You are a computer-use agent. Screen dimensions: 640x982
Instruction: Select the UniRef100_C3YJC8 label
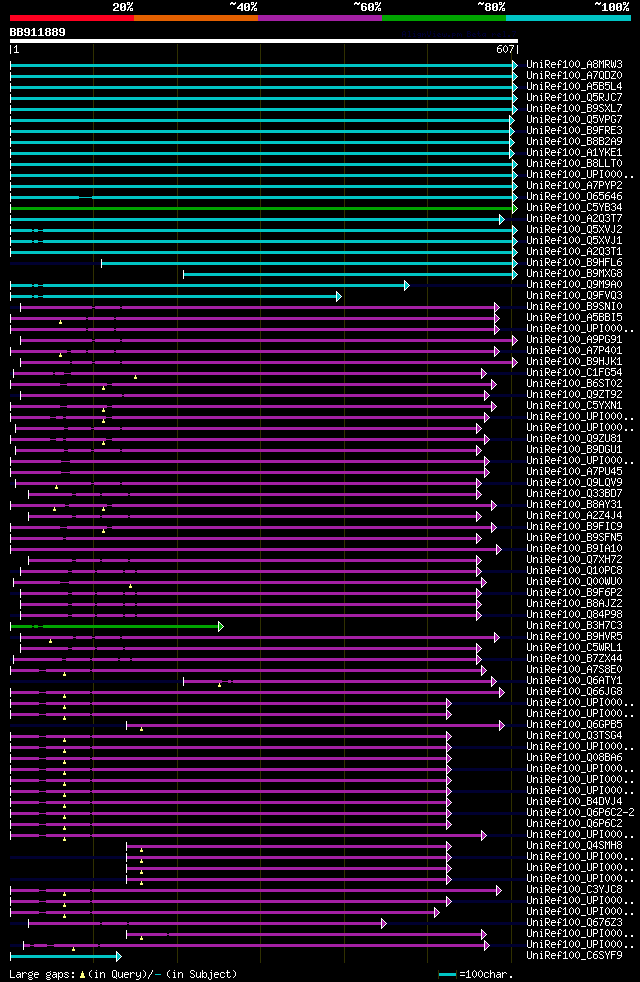tap(574, 890)
